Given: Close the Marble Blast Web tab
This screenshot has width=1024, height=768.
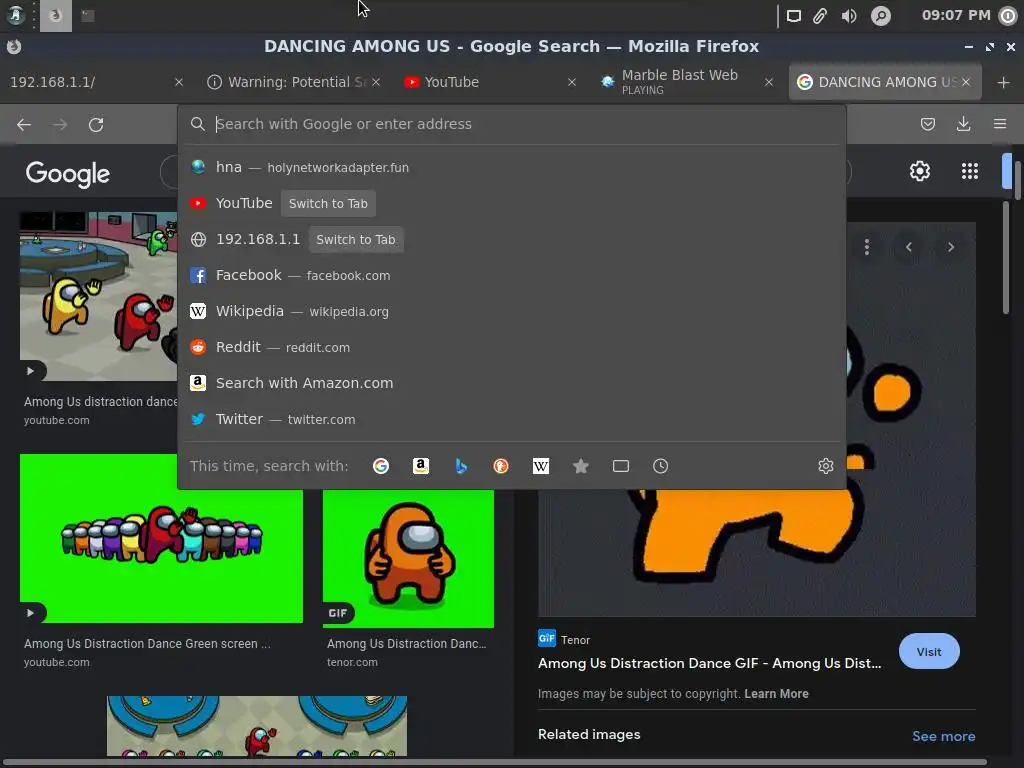Looking at the screenshot, I should click(x=769, y=82).
